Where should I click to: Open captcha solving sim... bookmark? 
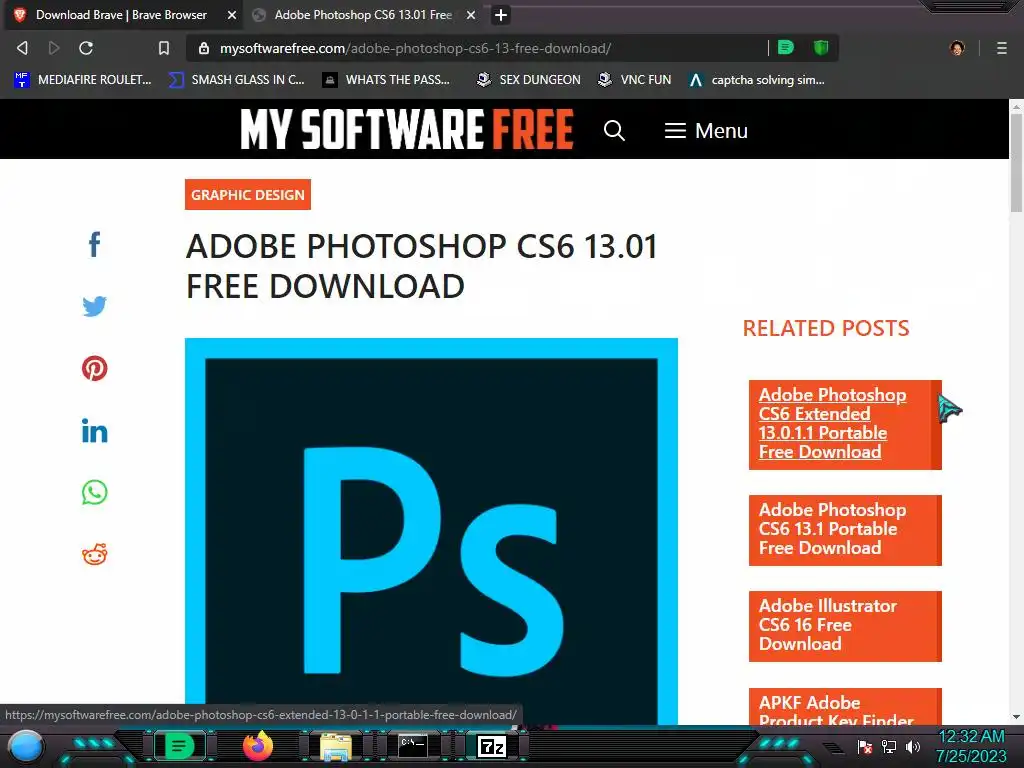(757, 80)
